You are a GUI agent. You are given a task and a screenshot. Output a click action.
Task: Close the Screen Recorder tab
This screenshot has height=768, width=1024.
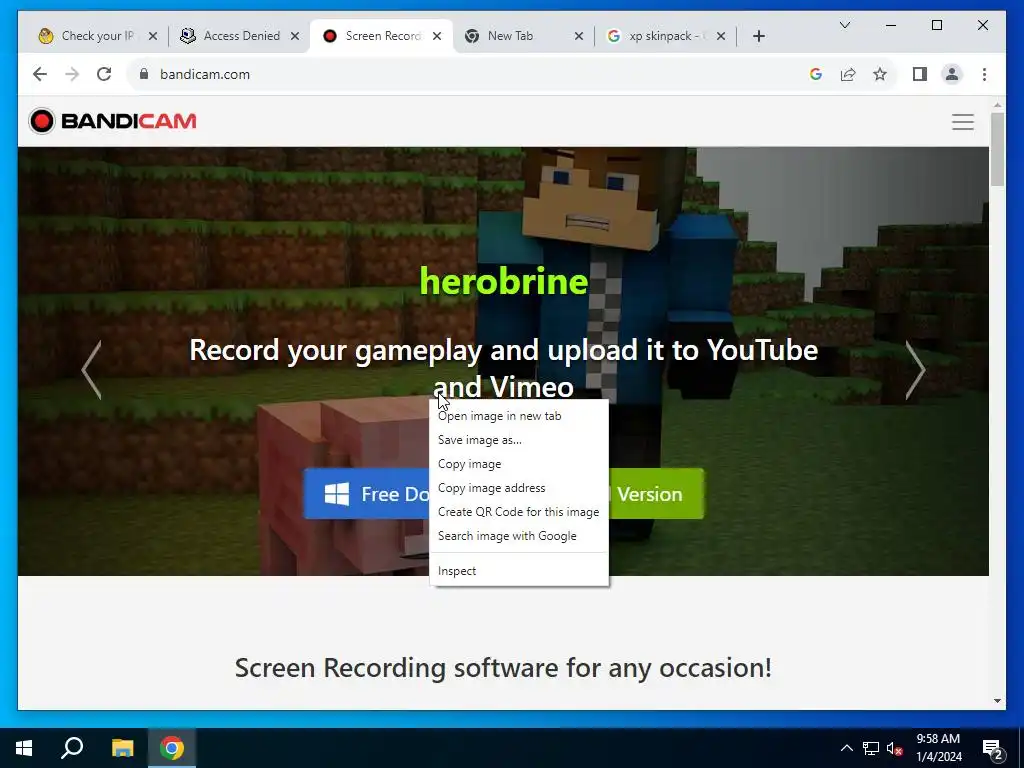[x=437, y=36]
